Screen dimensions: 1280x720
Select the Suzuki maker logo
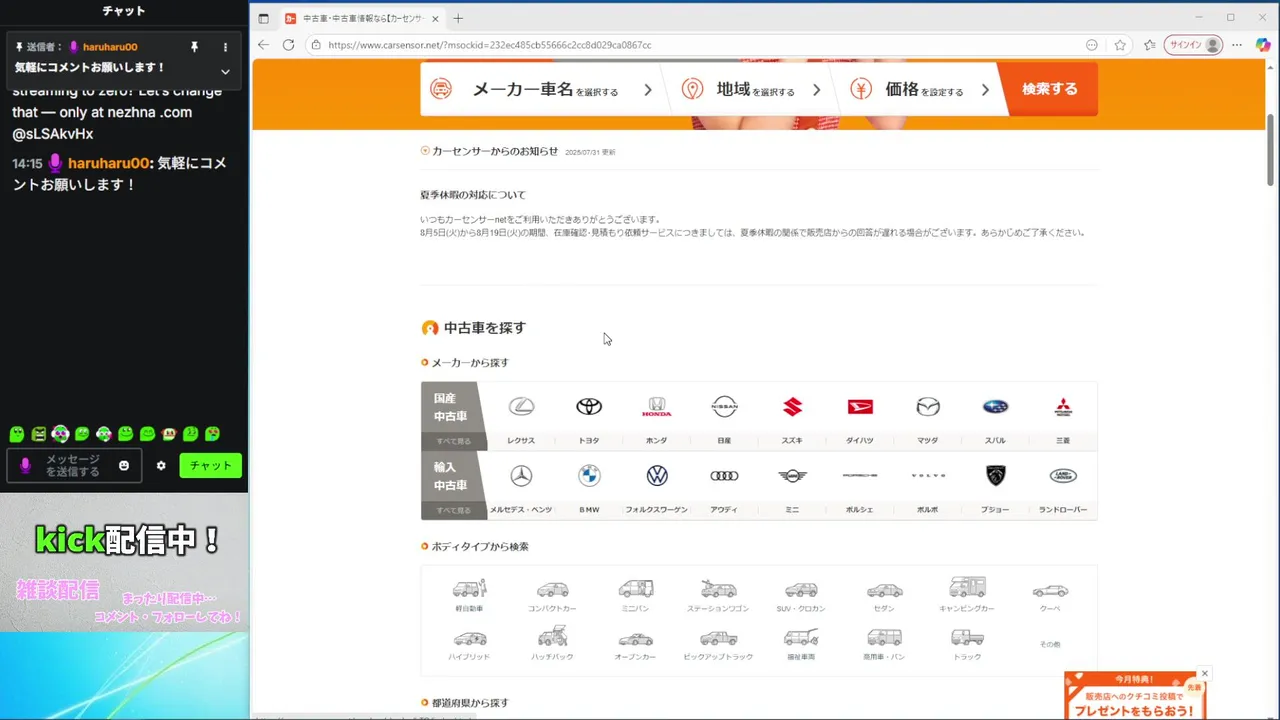tap(792, 406)
